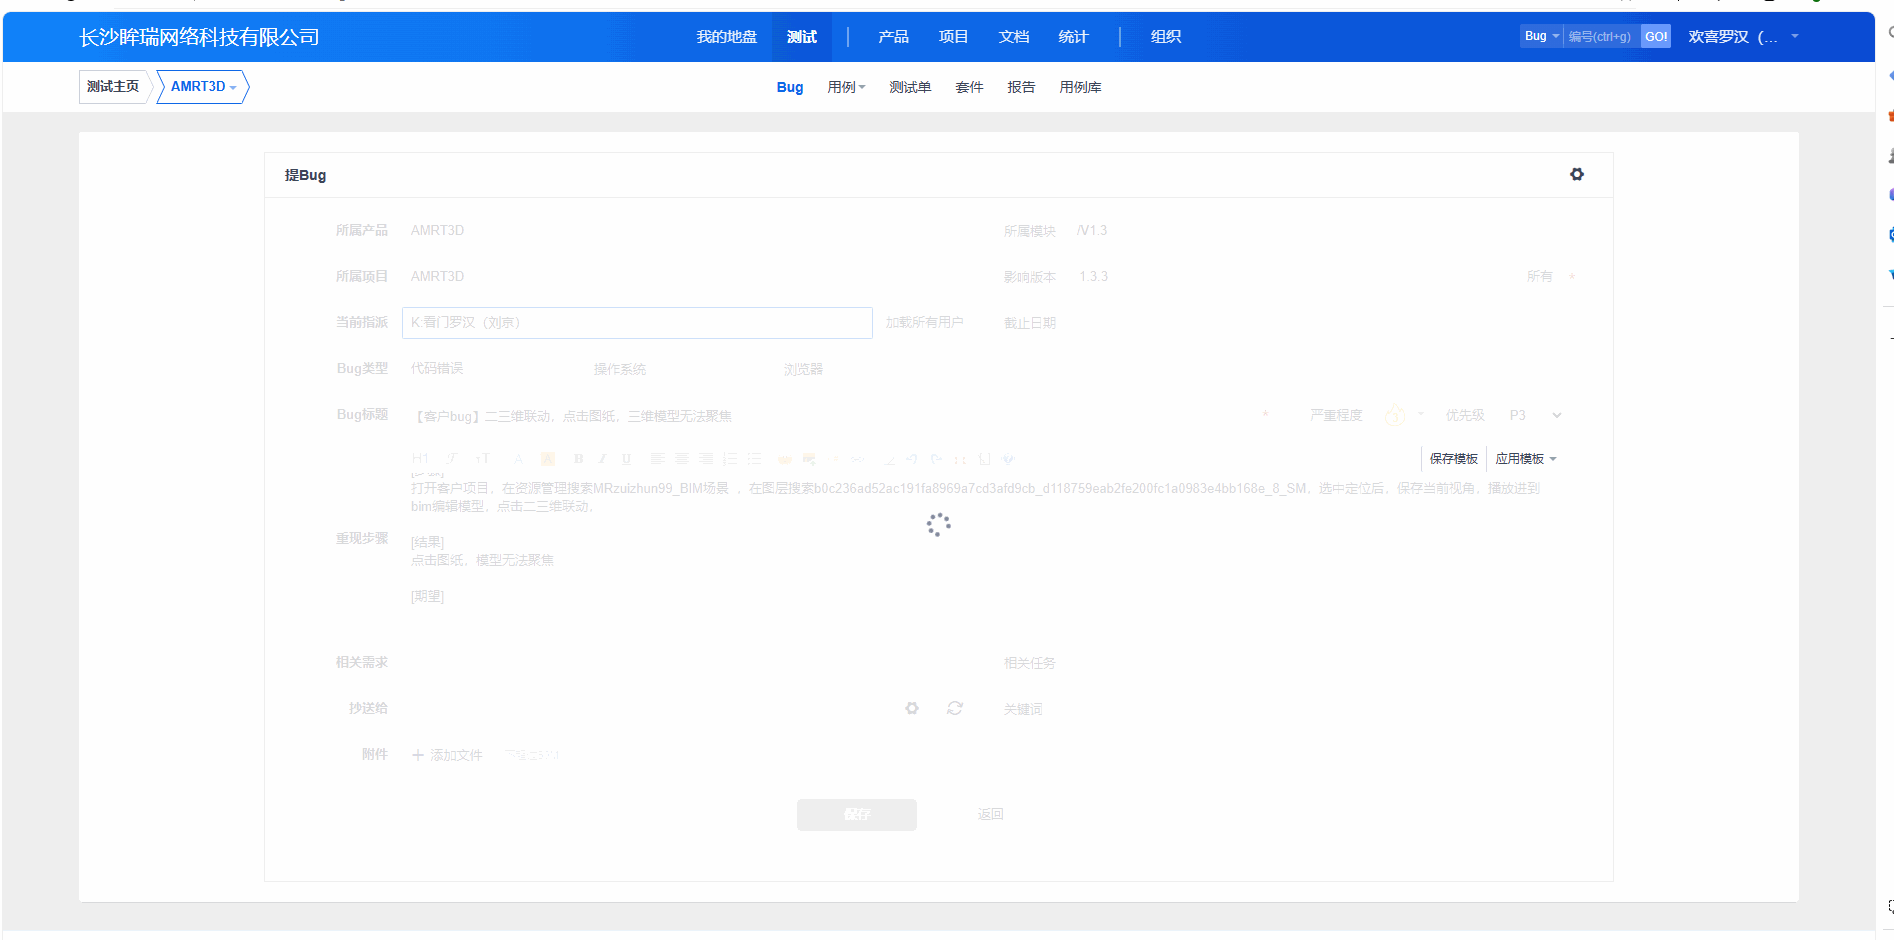Click the 保存模板 button
The width and height of the screenshot is (1894, 940).
pos(1454,459)
